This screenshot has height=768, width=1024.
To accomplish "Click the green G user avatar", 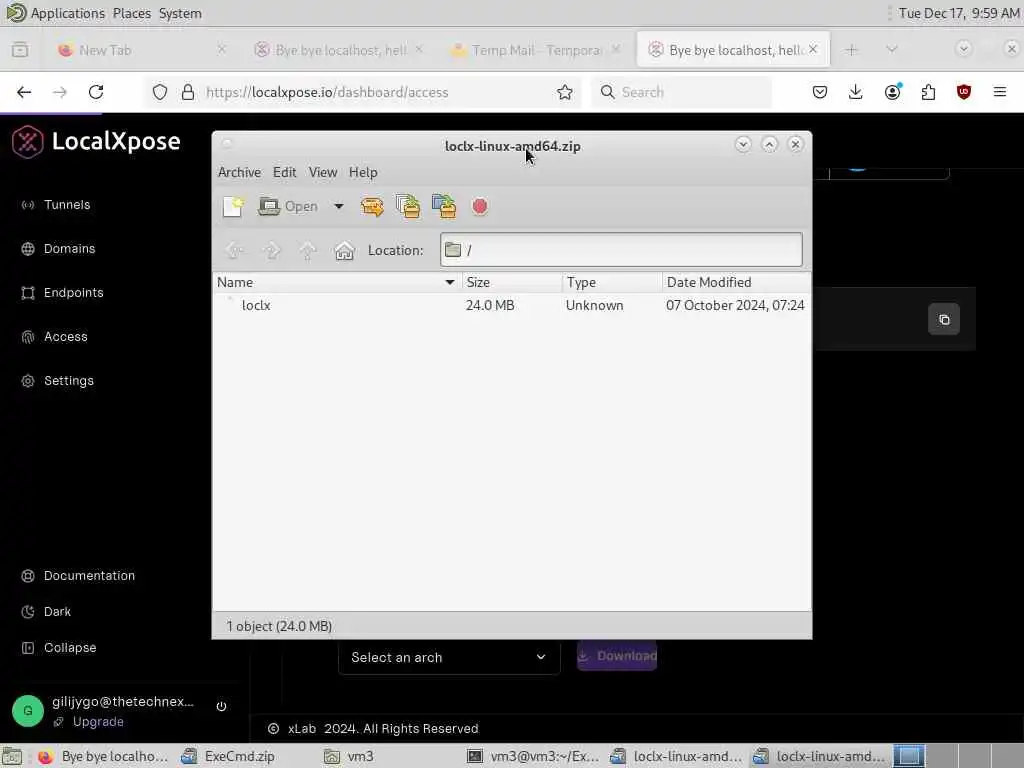I will 27,711.
